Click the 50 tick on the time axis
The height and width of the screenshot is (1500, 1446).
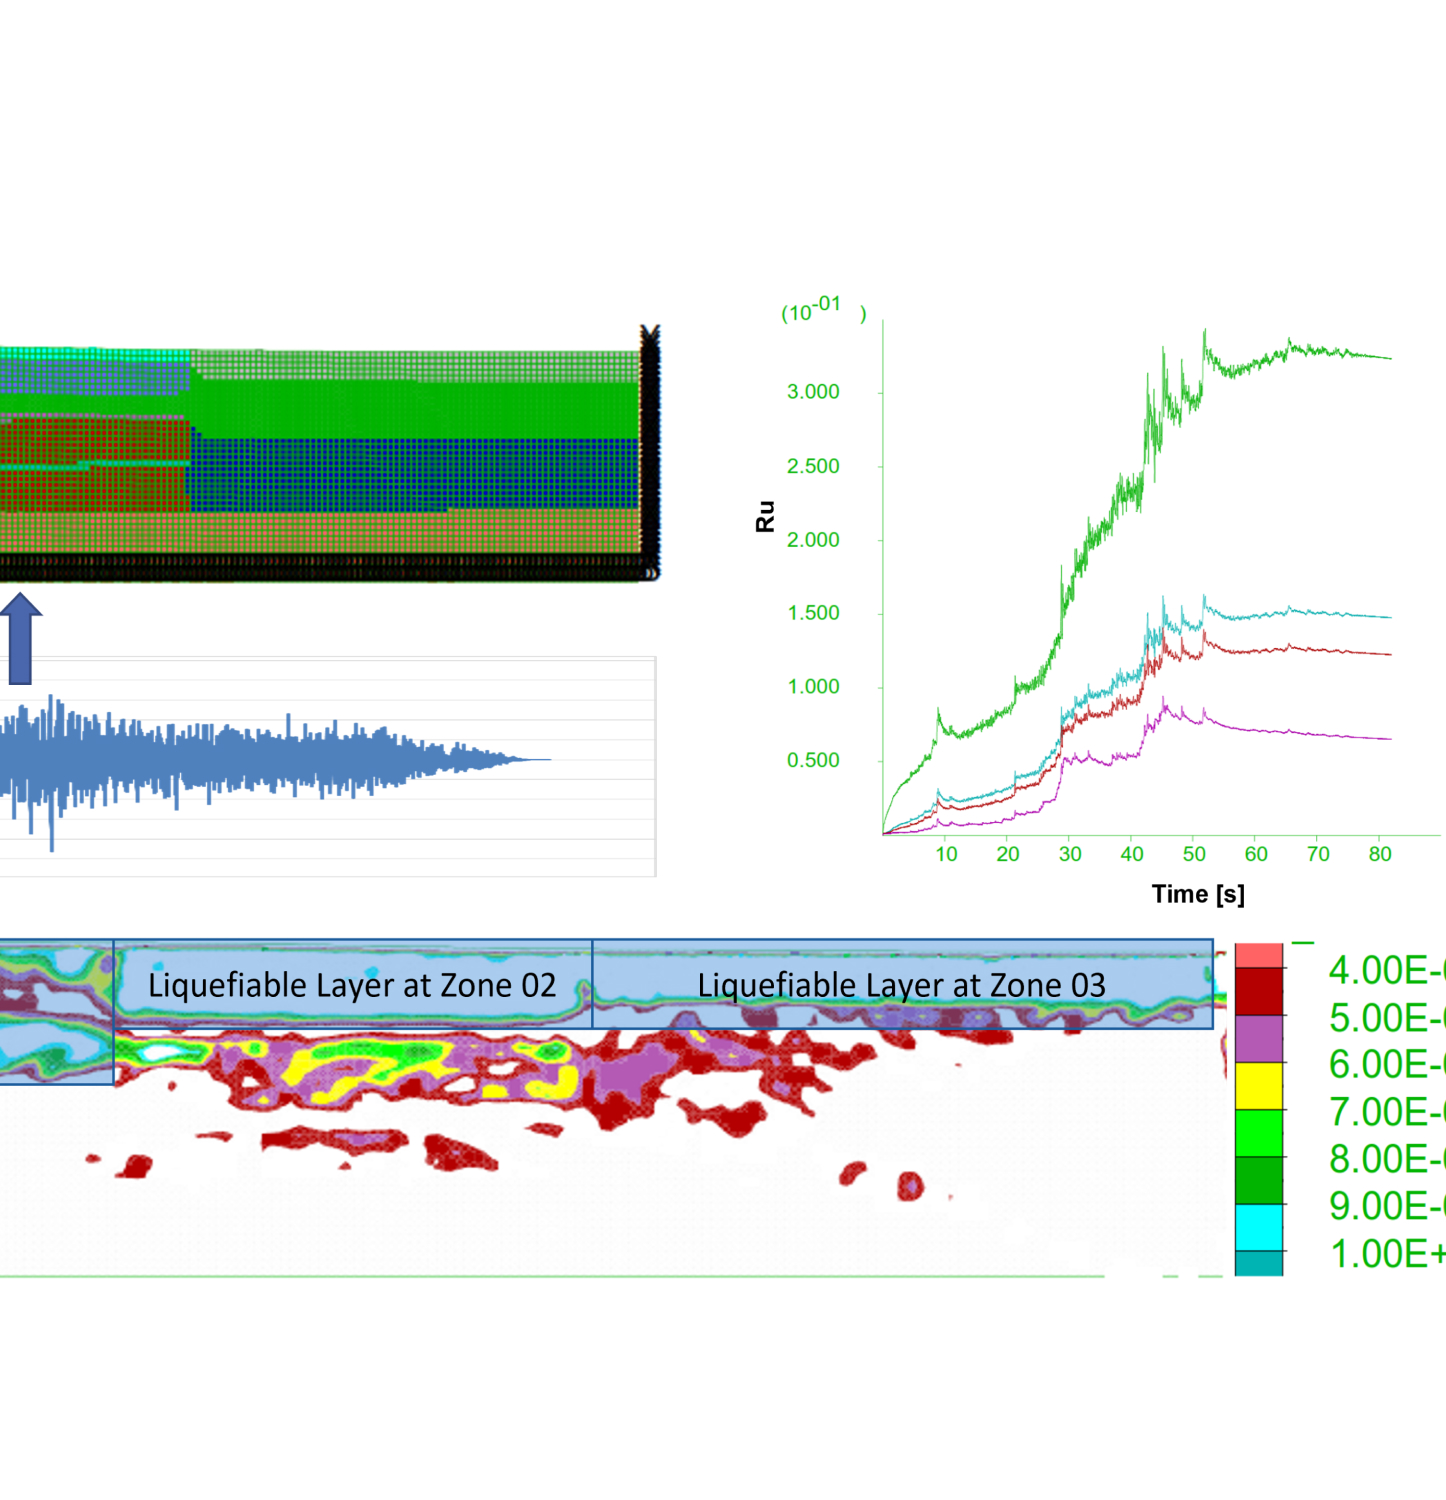pos(1194,854)
